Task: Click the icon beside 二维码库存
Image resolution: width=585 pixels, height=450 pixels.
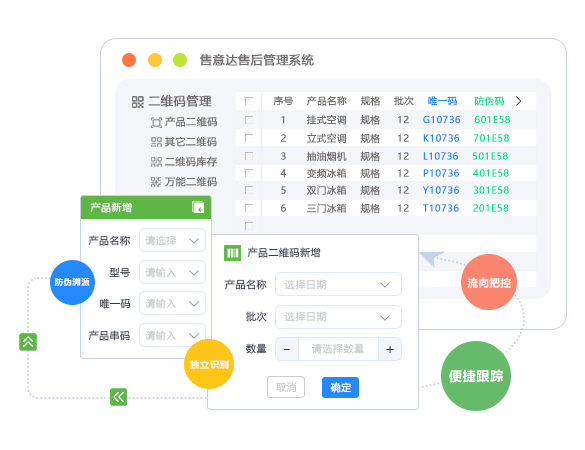Action: coord(156,162)
